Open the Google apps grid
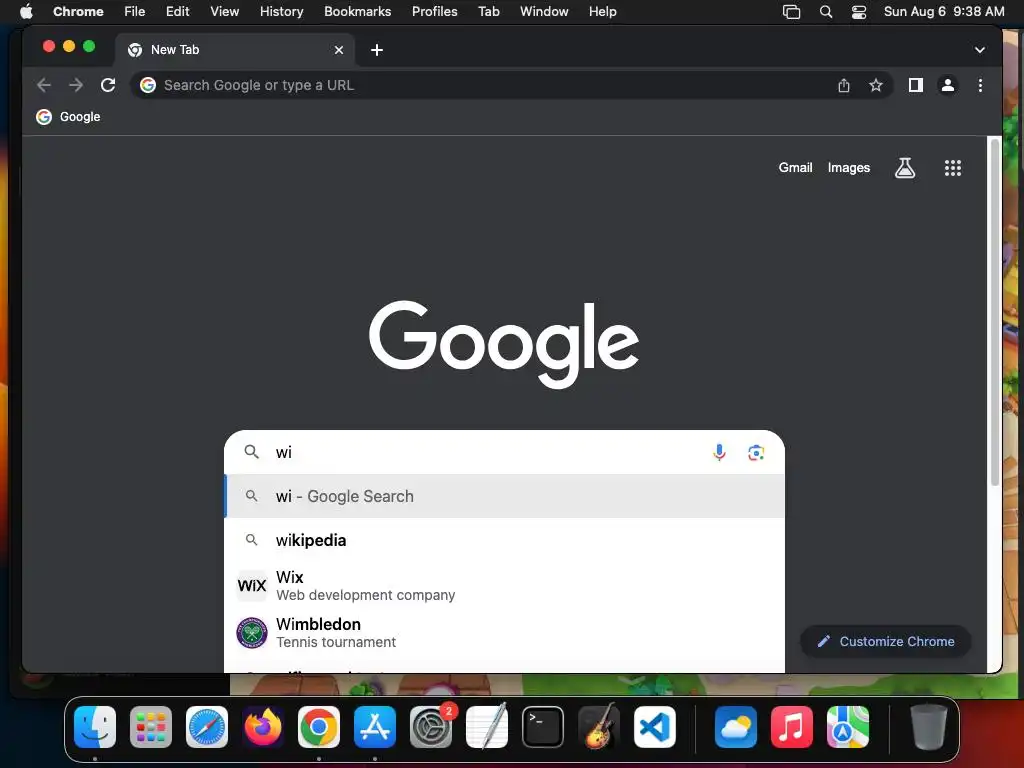Screen dimensions: 1024x768 952,168
